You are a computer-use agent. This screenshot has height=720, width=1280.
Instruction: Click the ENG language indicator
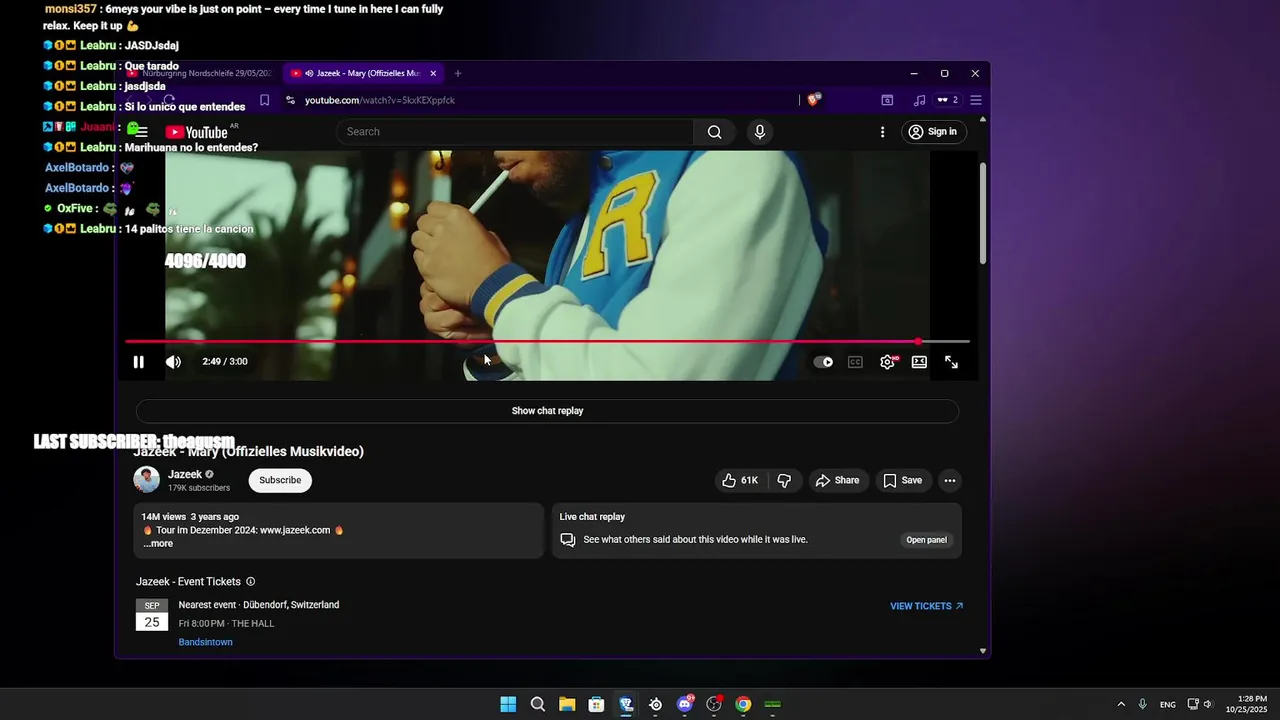point(1168,705)
